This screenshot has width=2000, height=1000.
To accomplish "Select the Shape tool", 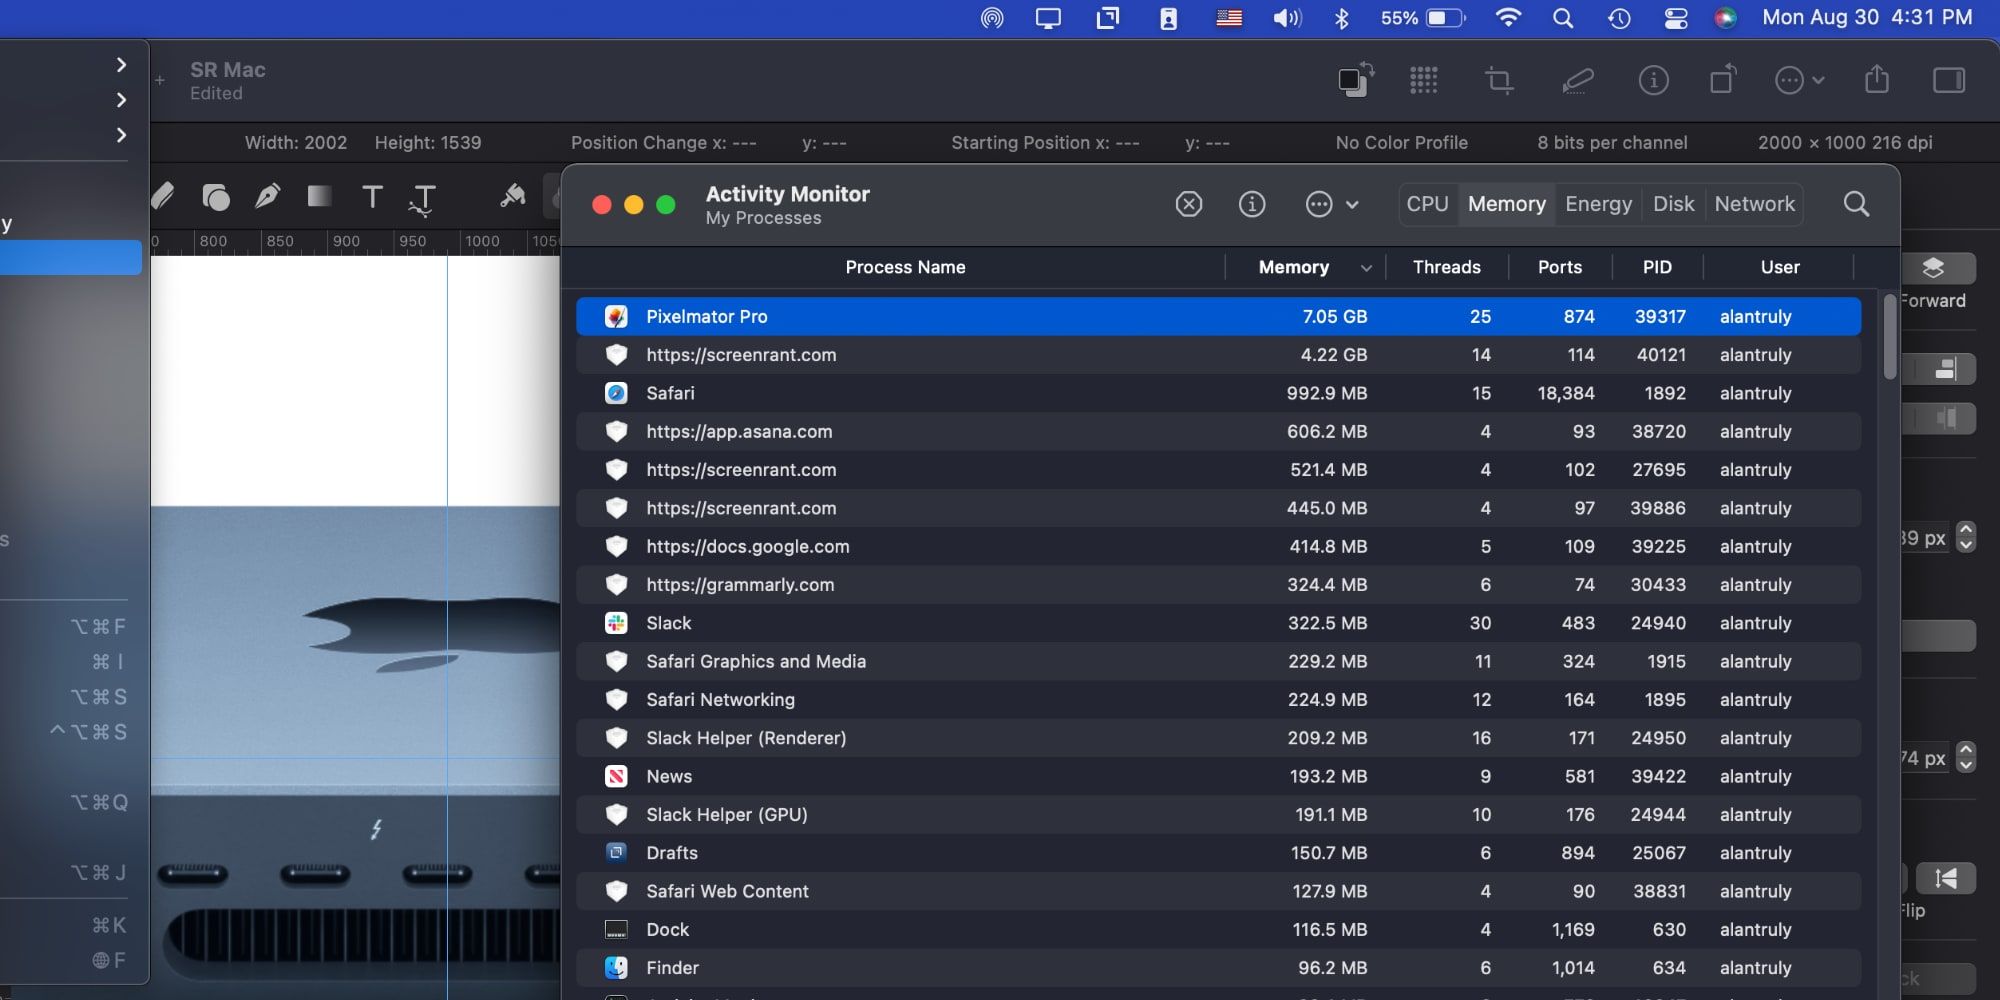I will pos(216,197).
